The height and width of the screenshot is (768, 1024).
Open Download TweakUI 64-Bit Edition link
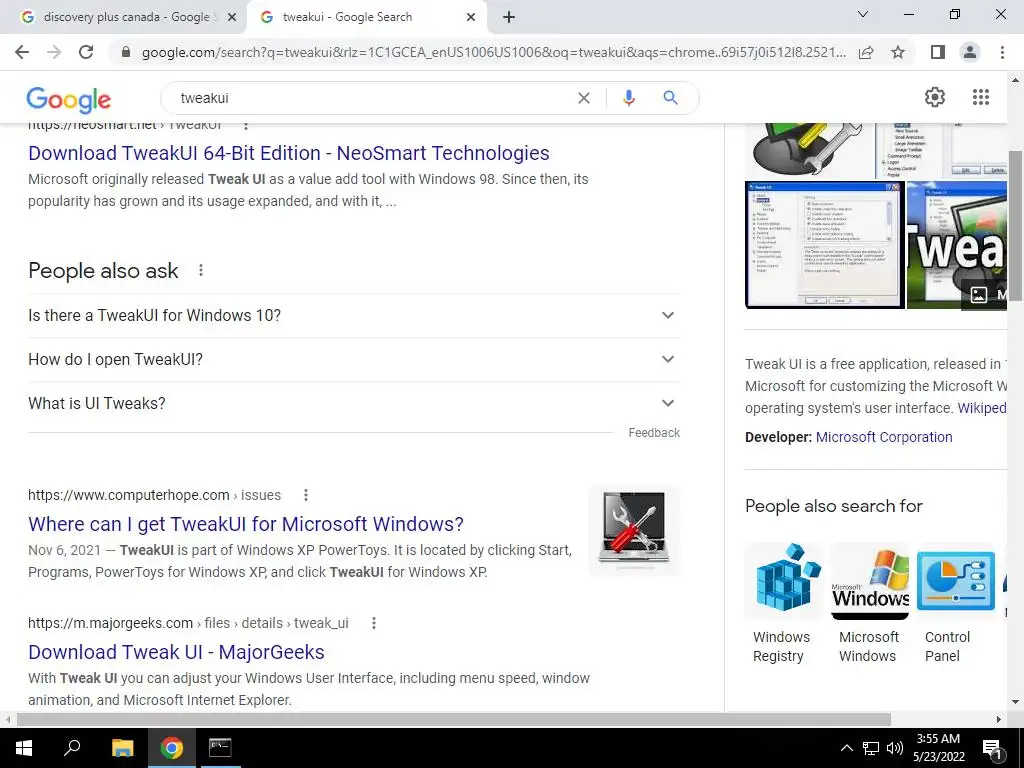(x=289, y=153)
